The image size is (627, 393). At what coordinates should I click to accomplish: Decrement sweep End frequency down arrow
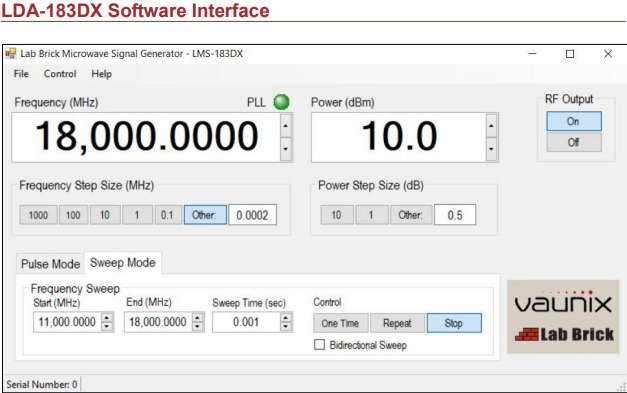198,327
